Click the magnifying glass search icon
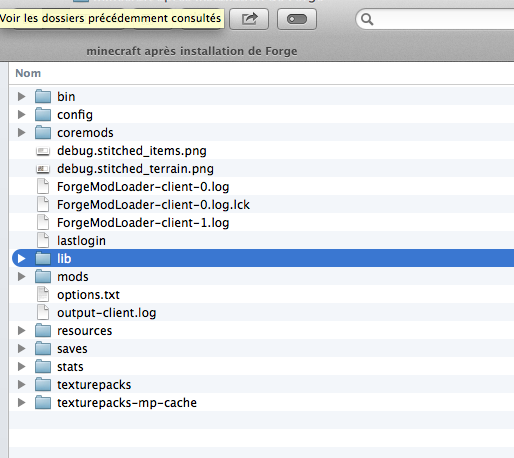 367,19
